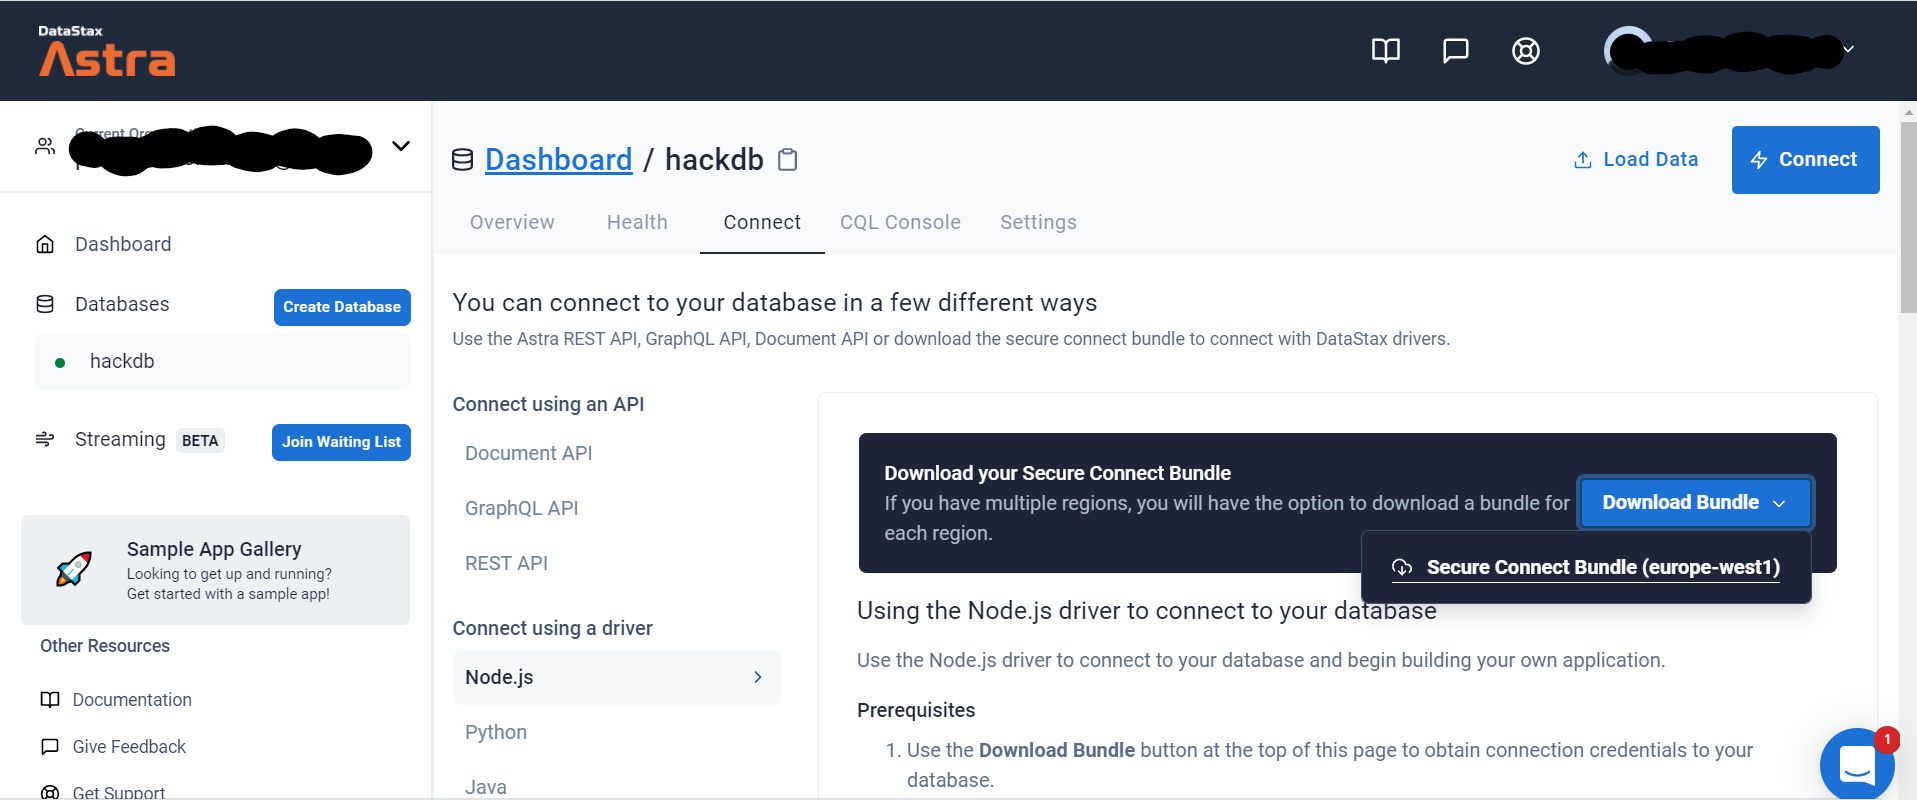This screenshot has height=800, width=1917.
Task: Click the DataStax Astra logo
Action: (x=106, y=51)
